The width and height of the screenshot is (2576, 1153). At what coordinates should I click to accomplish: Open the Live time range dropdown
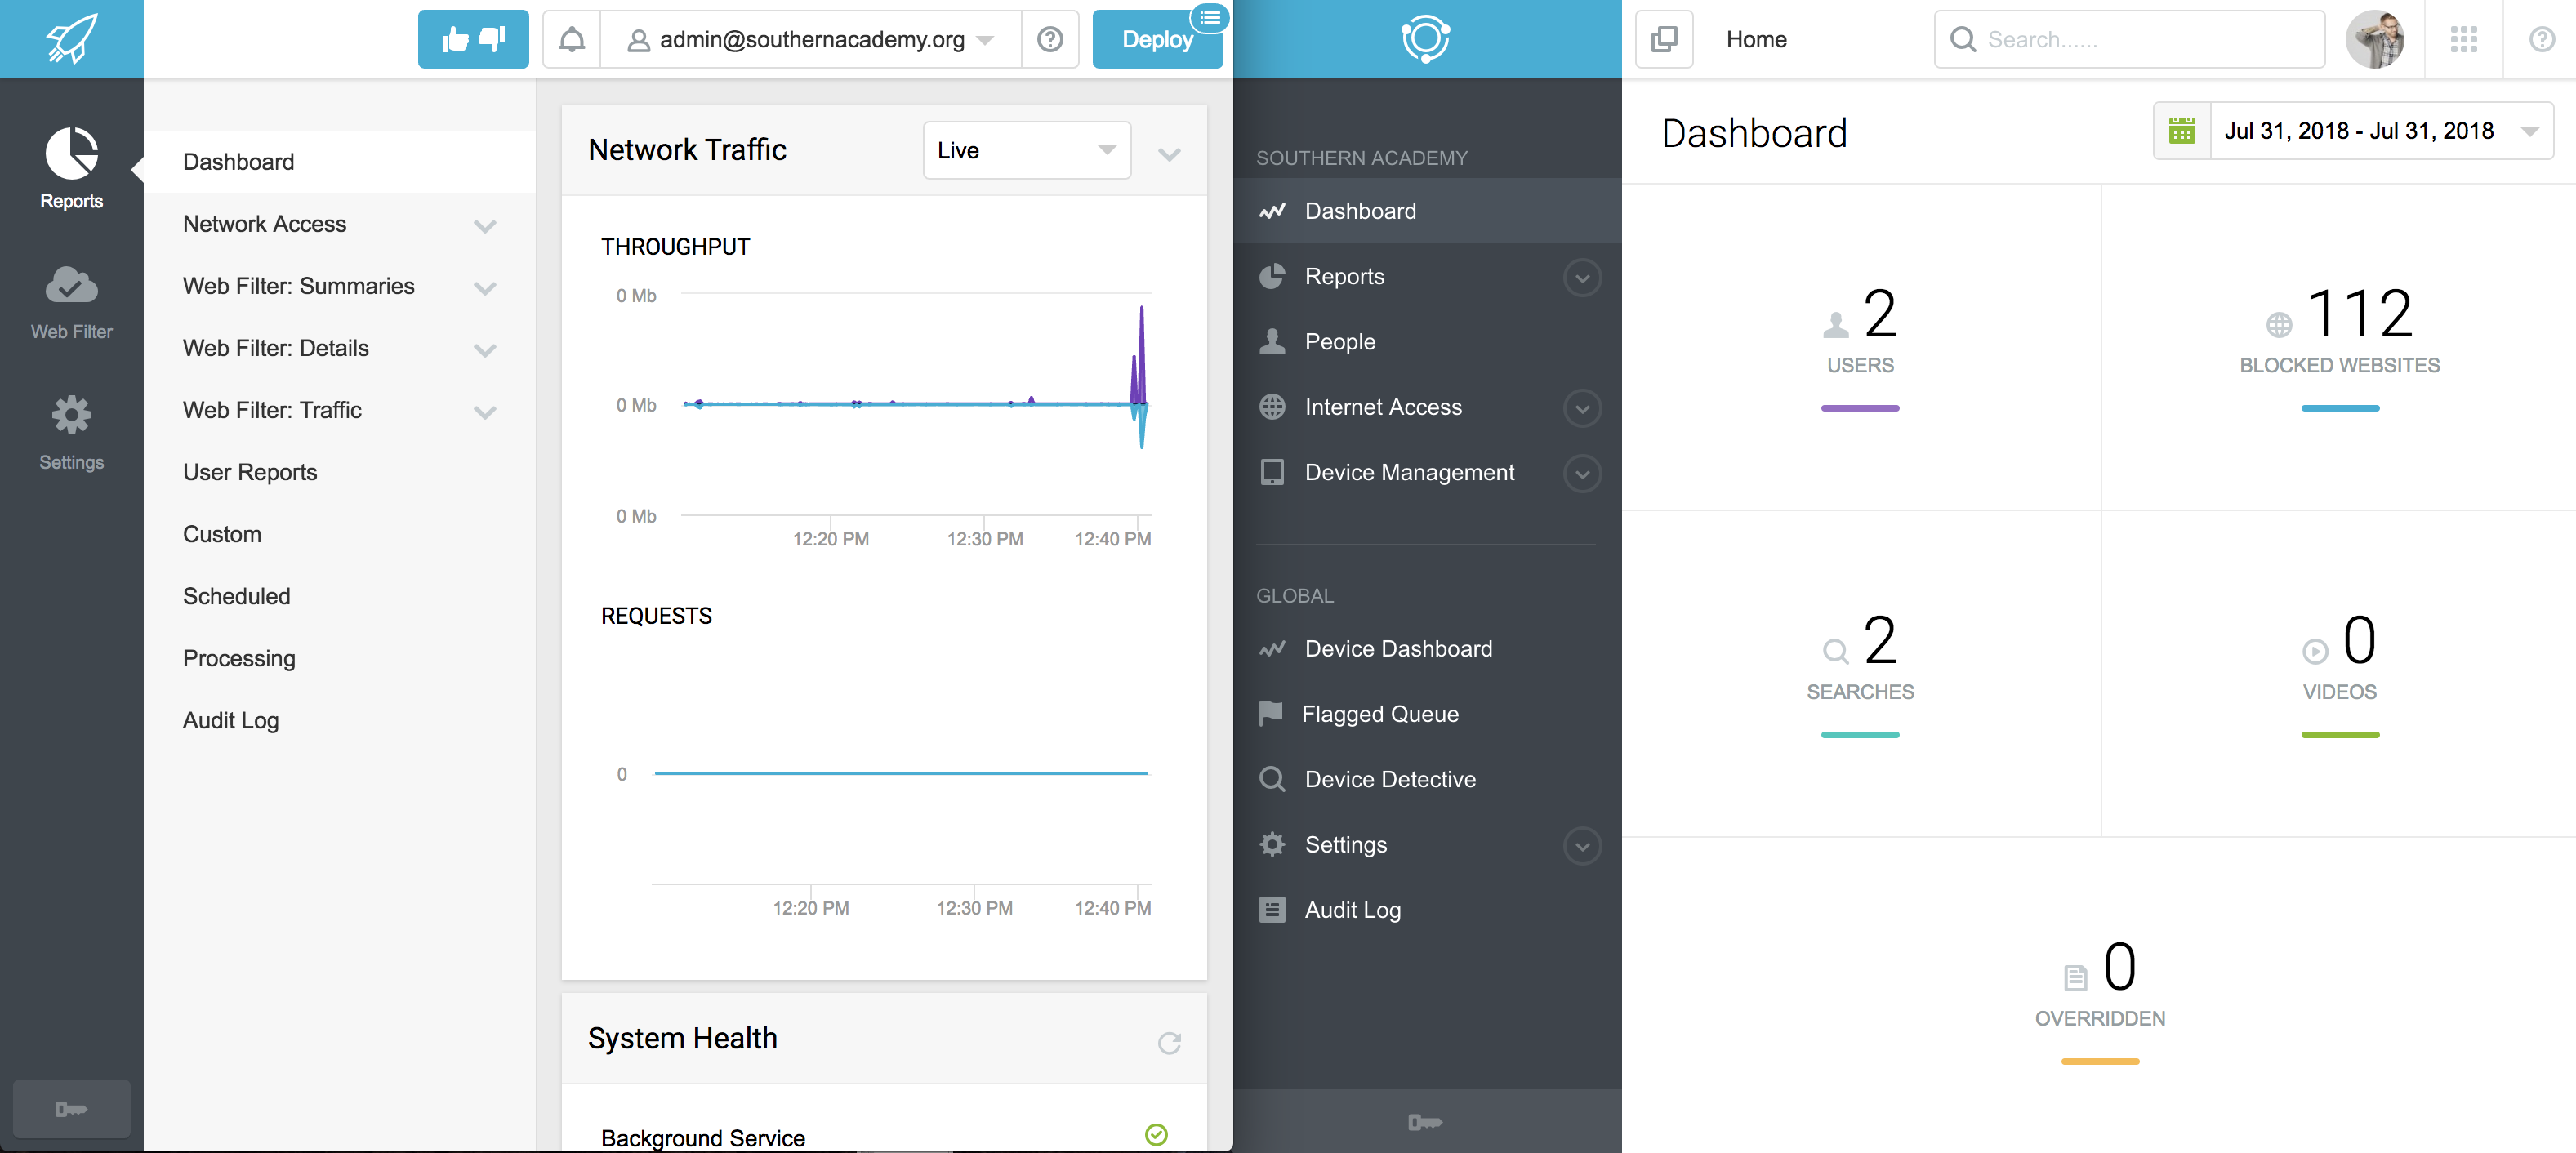coord(1026,150)
